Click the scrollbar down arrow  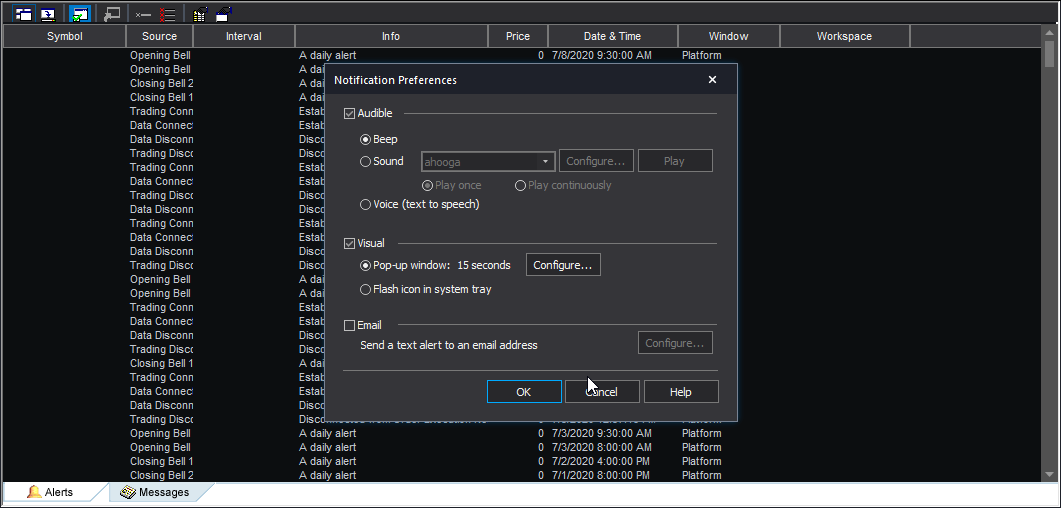(x=1049, y=475)
